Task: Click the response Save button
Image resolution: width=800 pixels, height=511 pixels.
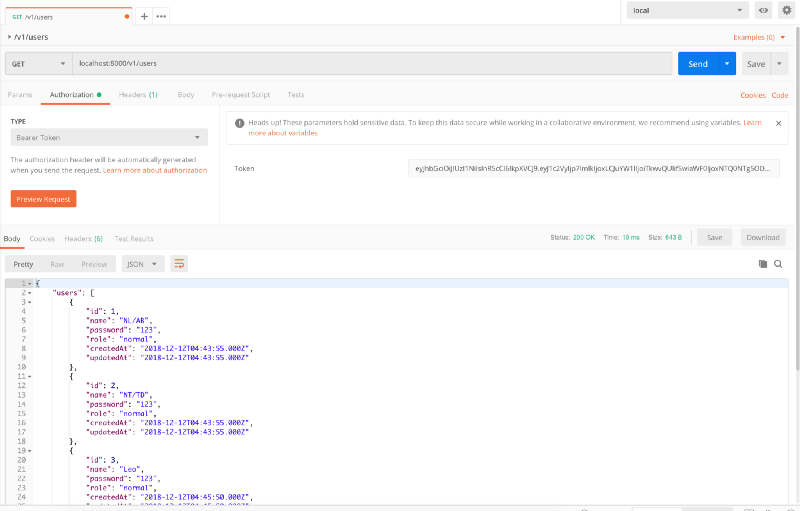Action: tap(715, 238)
